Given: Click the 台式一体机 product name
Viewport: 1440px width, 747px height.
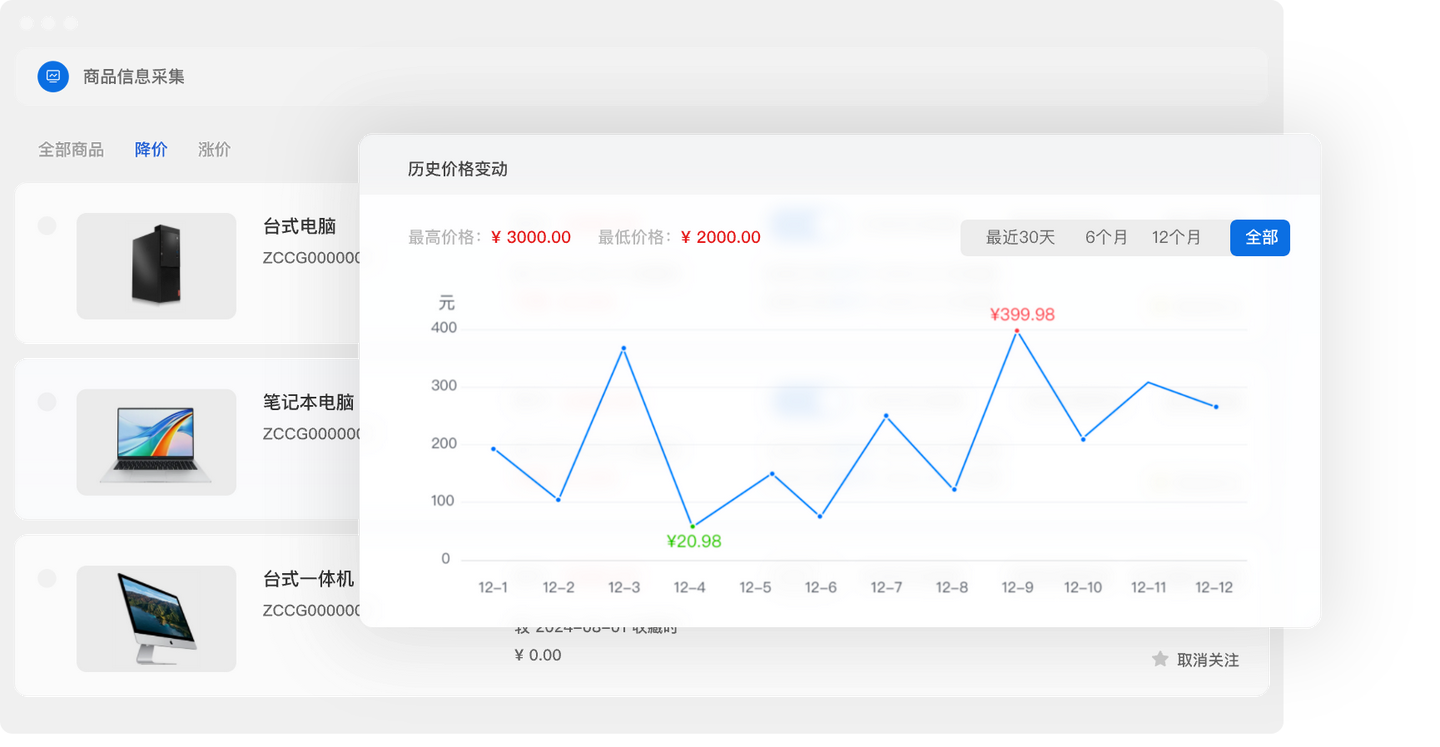Looking at the screenshot, I should (x=308, y=579).
